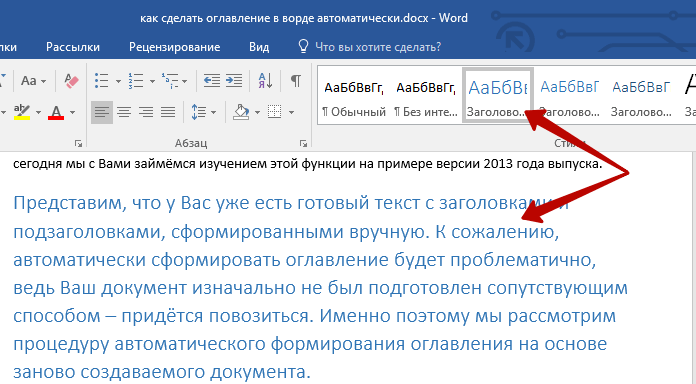Apply the Обычный style

pyautogui.click(x=354, y=96)
